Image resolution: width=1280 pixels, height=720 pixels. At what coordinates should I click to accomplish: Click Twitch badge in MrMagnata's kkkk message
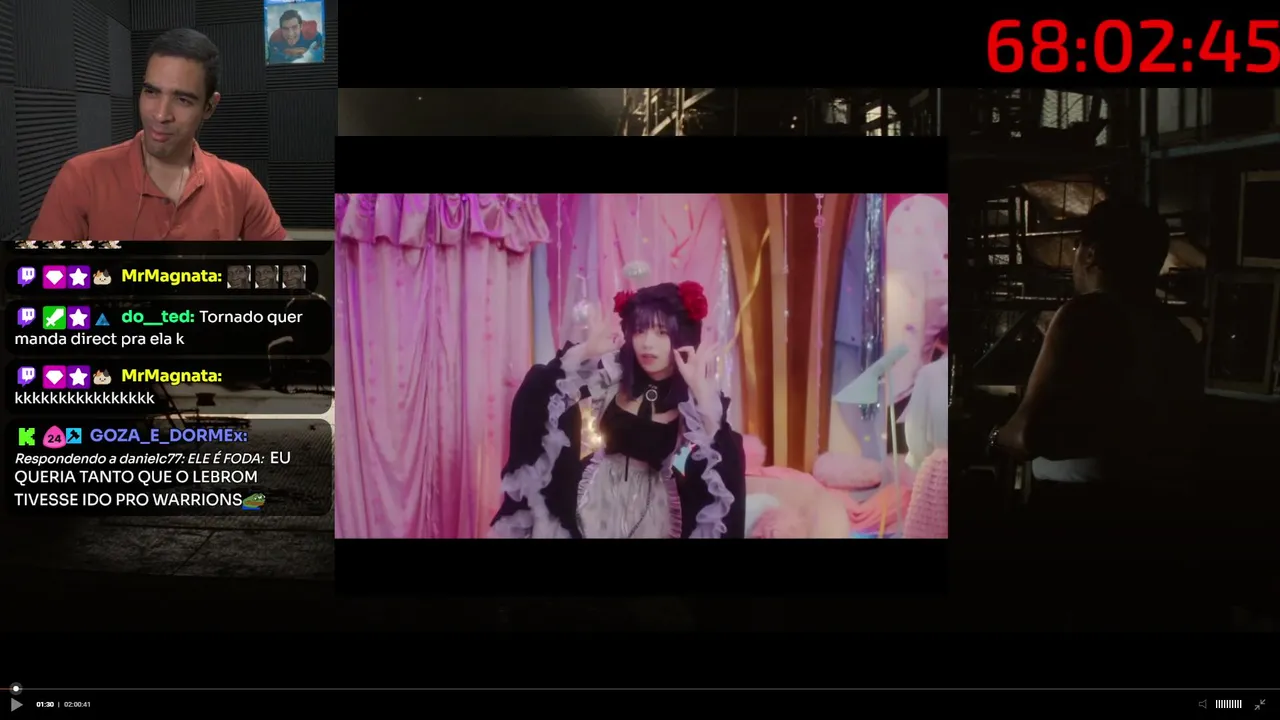27,377
